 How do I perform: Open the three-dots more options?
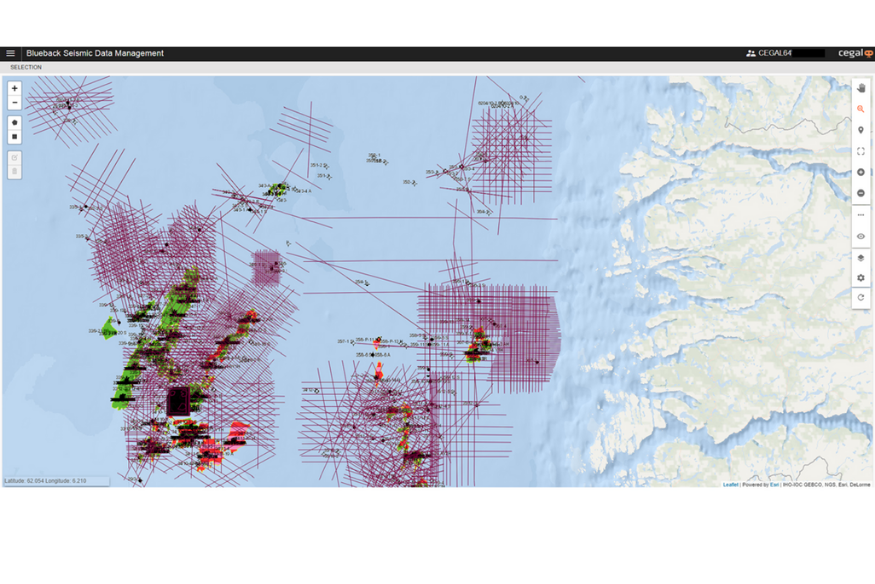tap(861, 215)
